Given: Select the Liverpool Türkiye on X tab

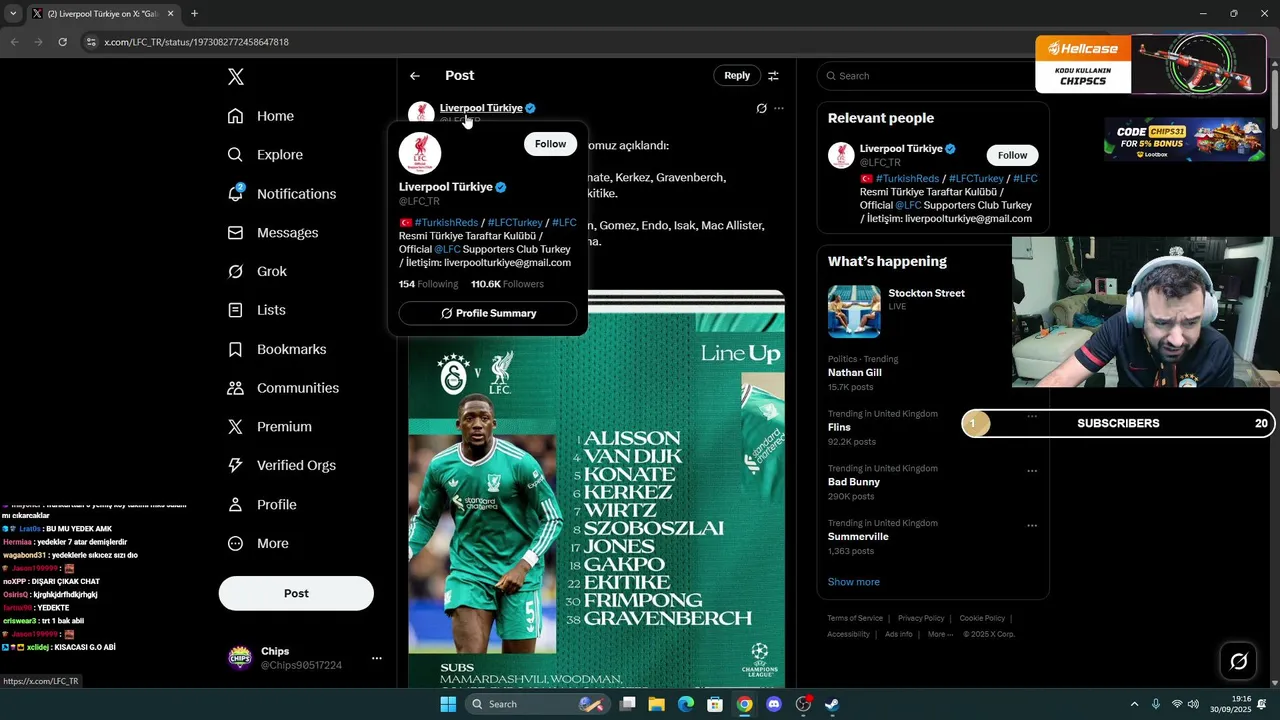Looking at the screenshot, I should pos(103,14).
